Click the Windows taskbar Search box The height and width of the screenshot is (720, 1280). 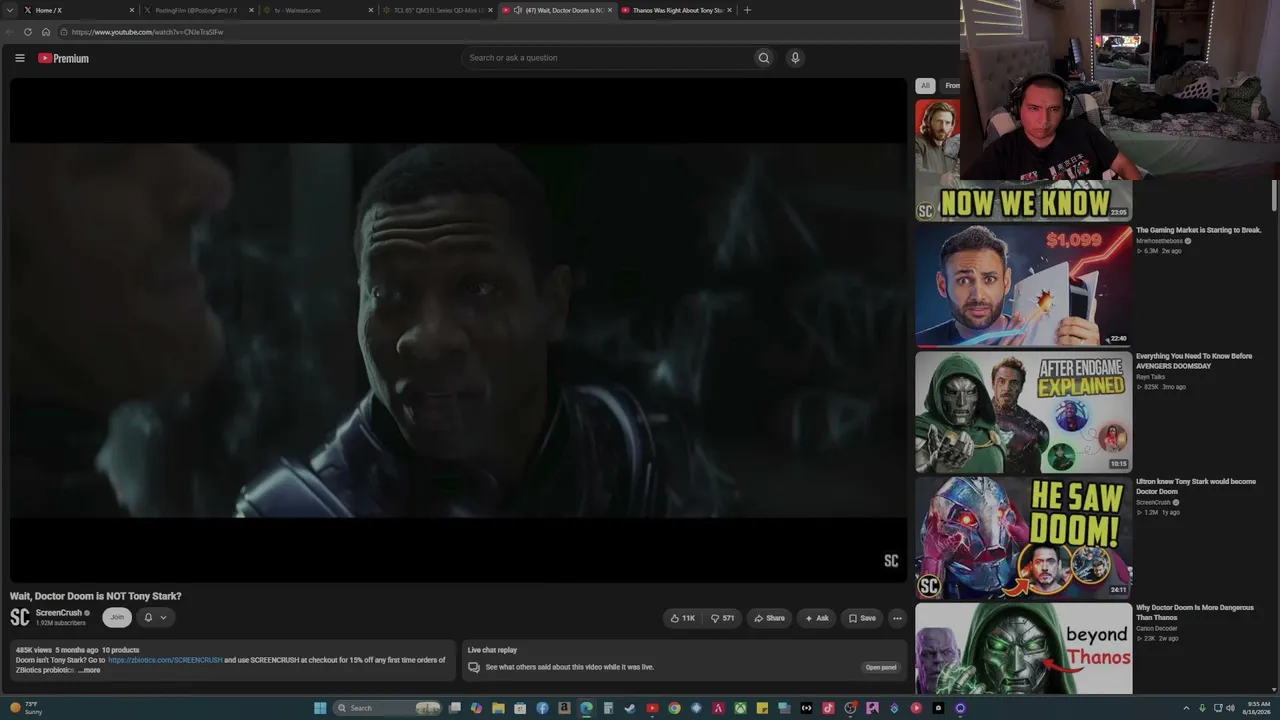click(x=387, y=708)
